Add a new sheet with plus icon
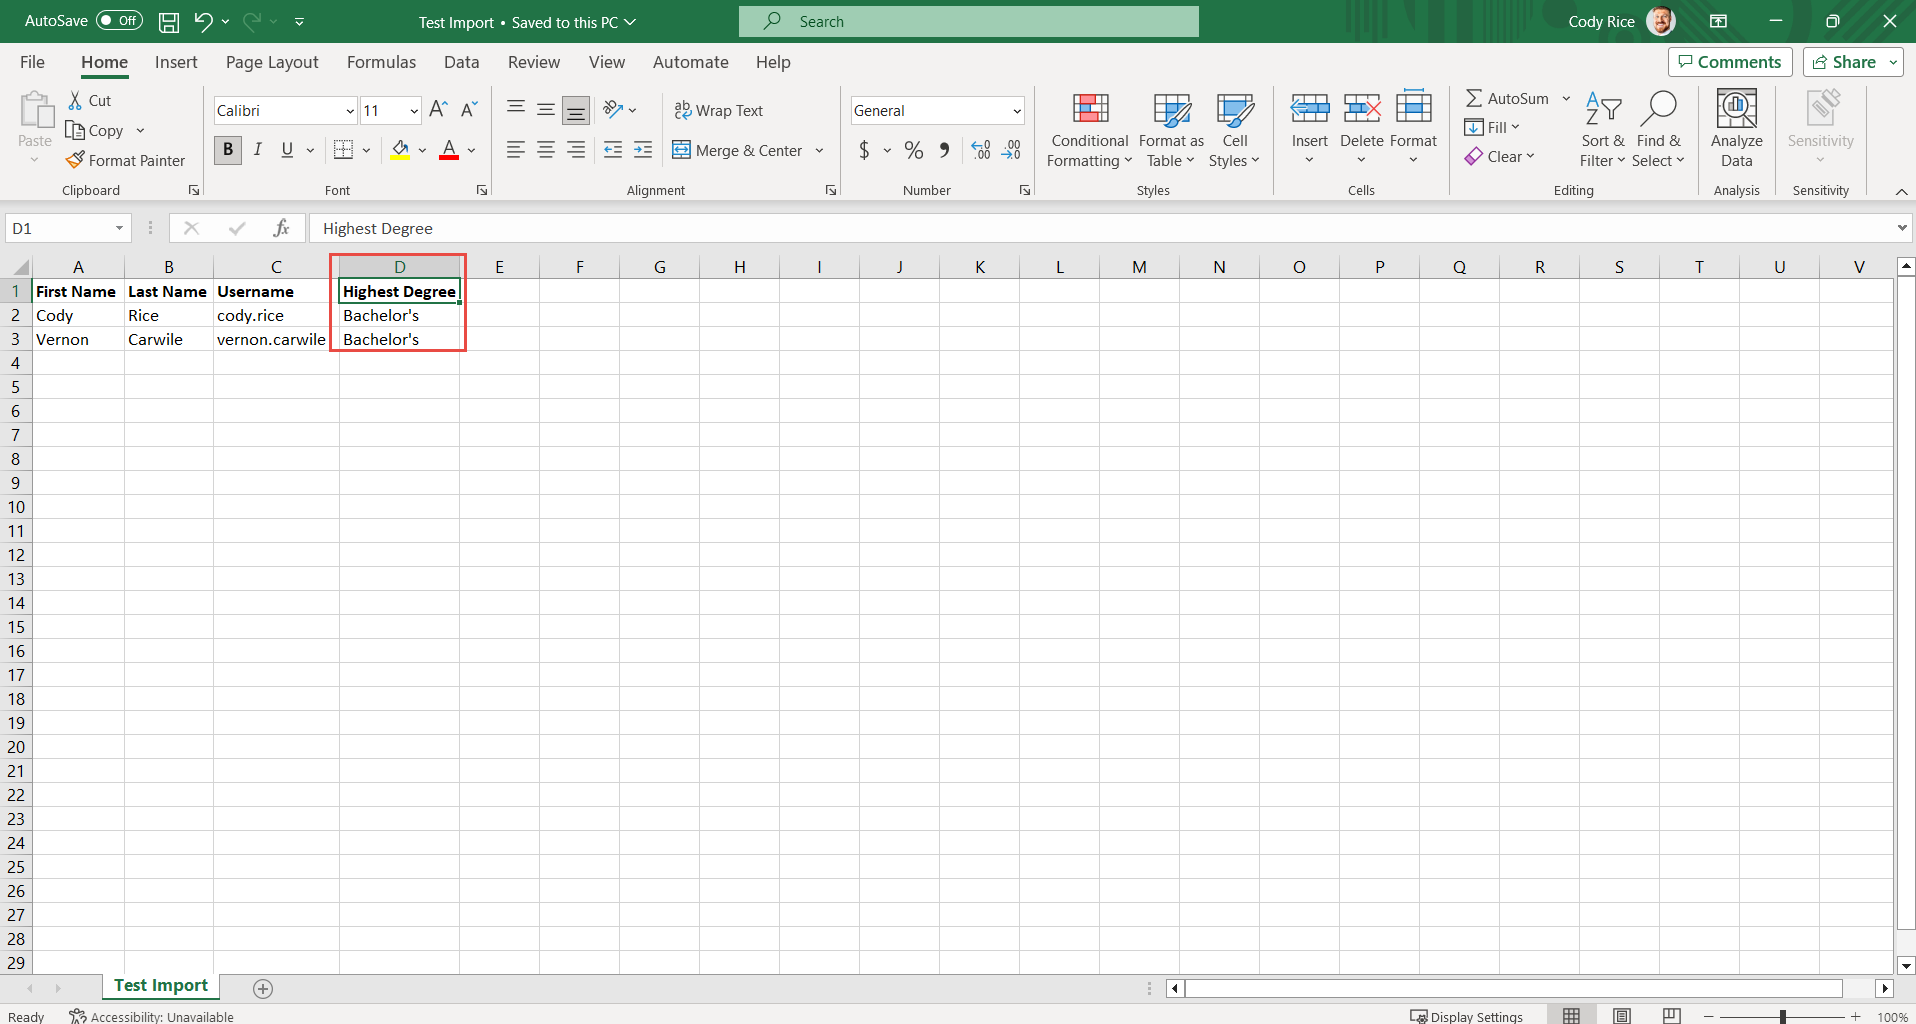Viewport: 1916px width, 1024px height. (x=263, y=989)
